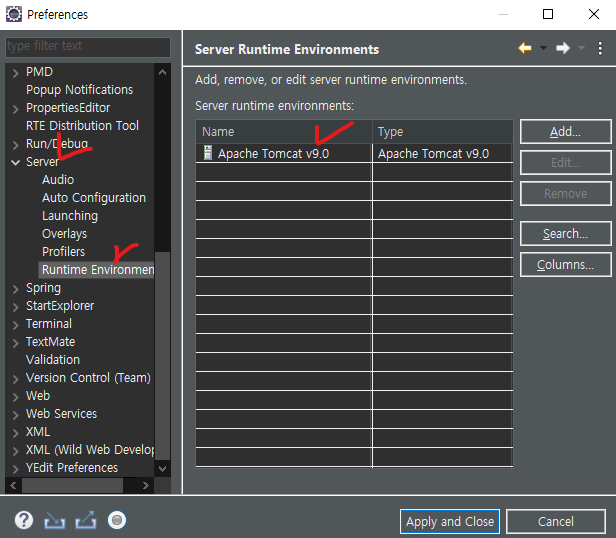Screen dimensions: 616x538
Task: Open the back history dropdown arrow
Action: point(543,48)
